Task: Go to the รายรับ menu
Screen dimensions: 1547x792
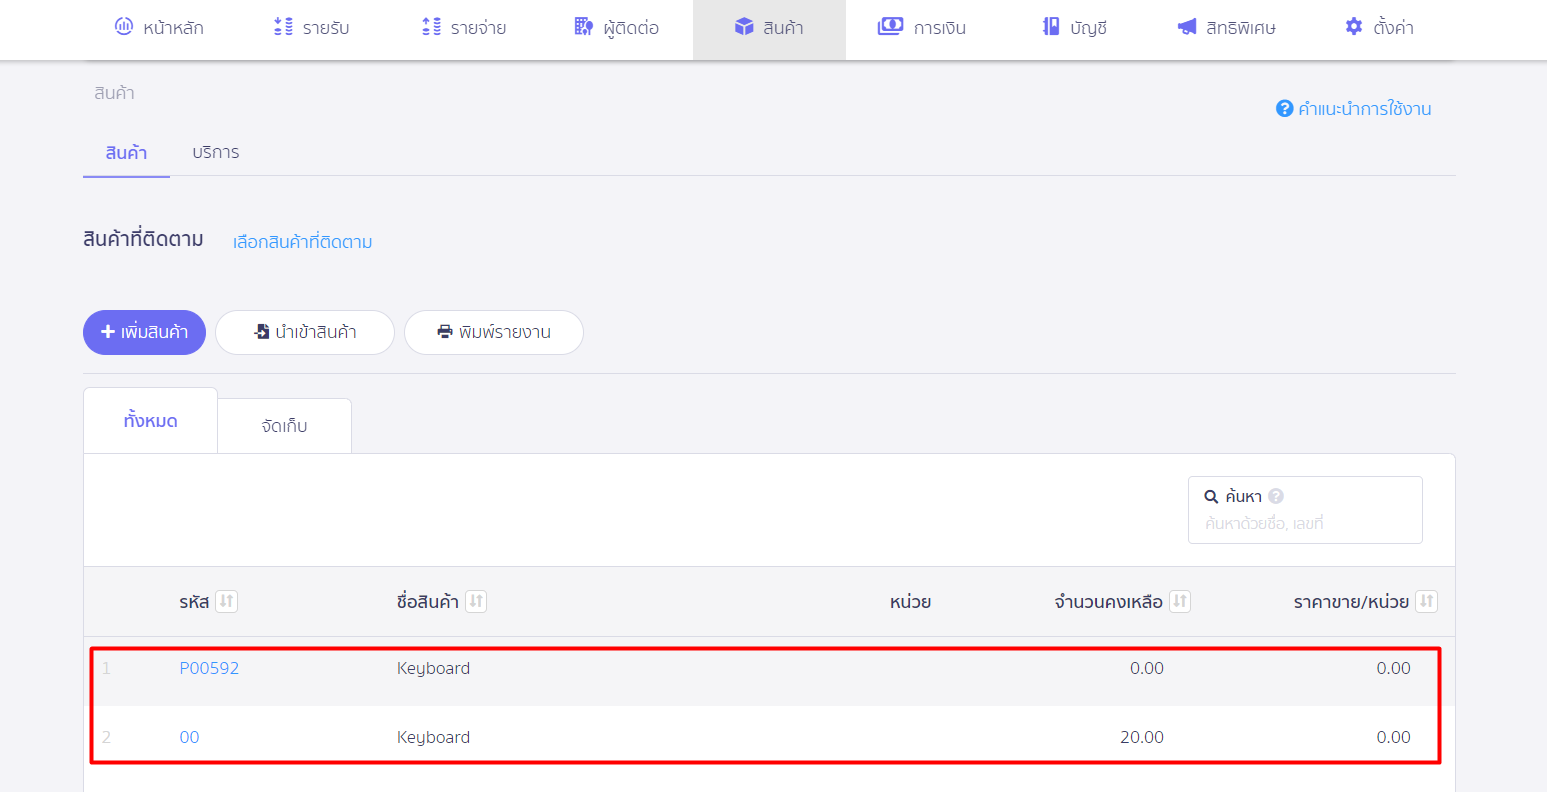Action: coord(311,28)
